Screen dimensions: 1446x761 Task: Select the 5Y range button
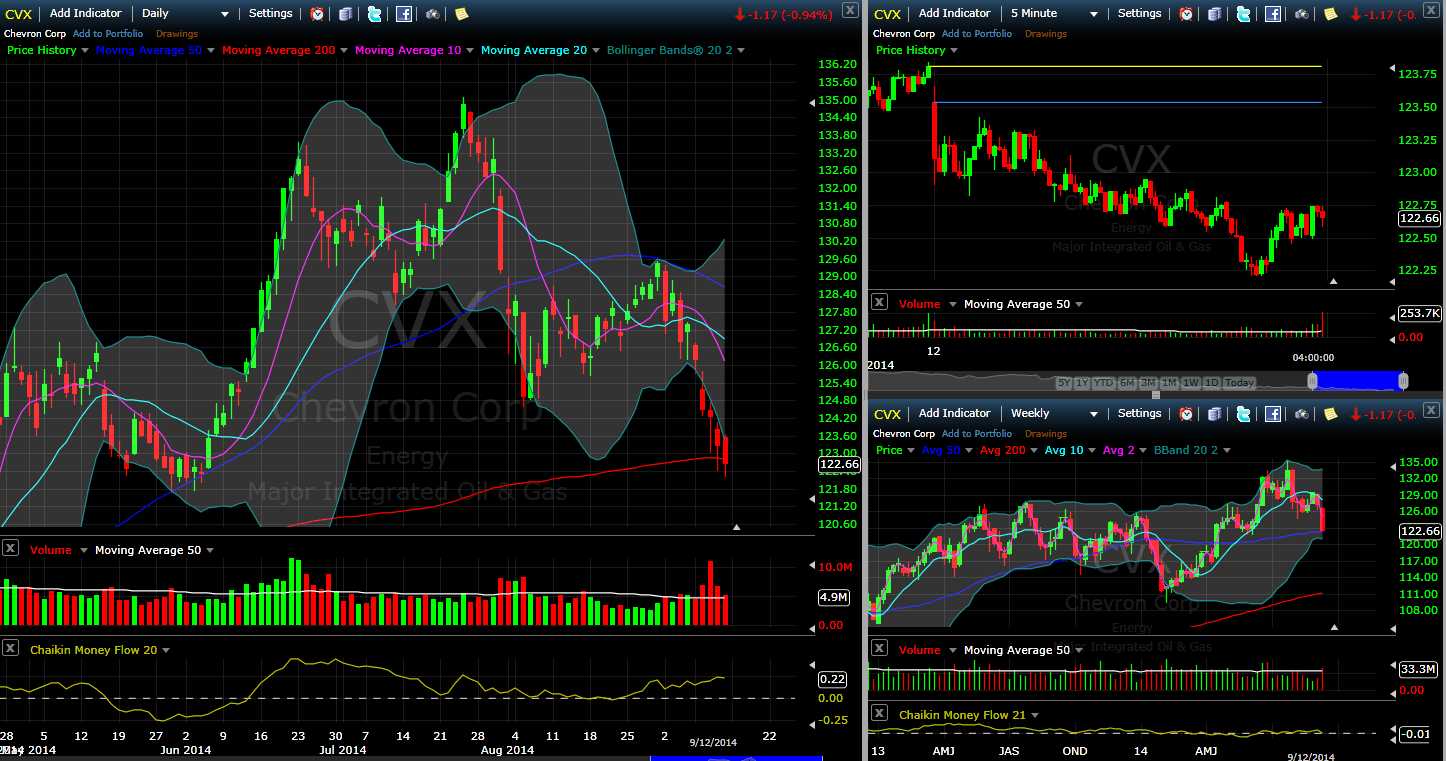click(1064, 383)
